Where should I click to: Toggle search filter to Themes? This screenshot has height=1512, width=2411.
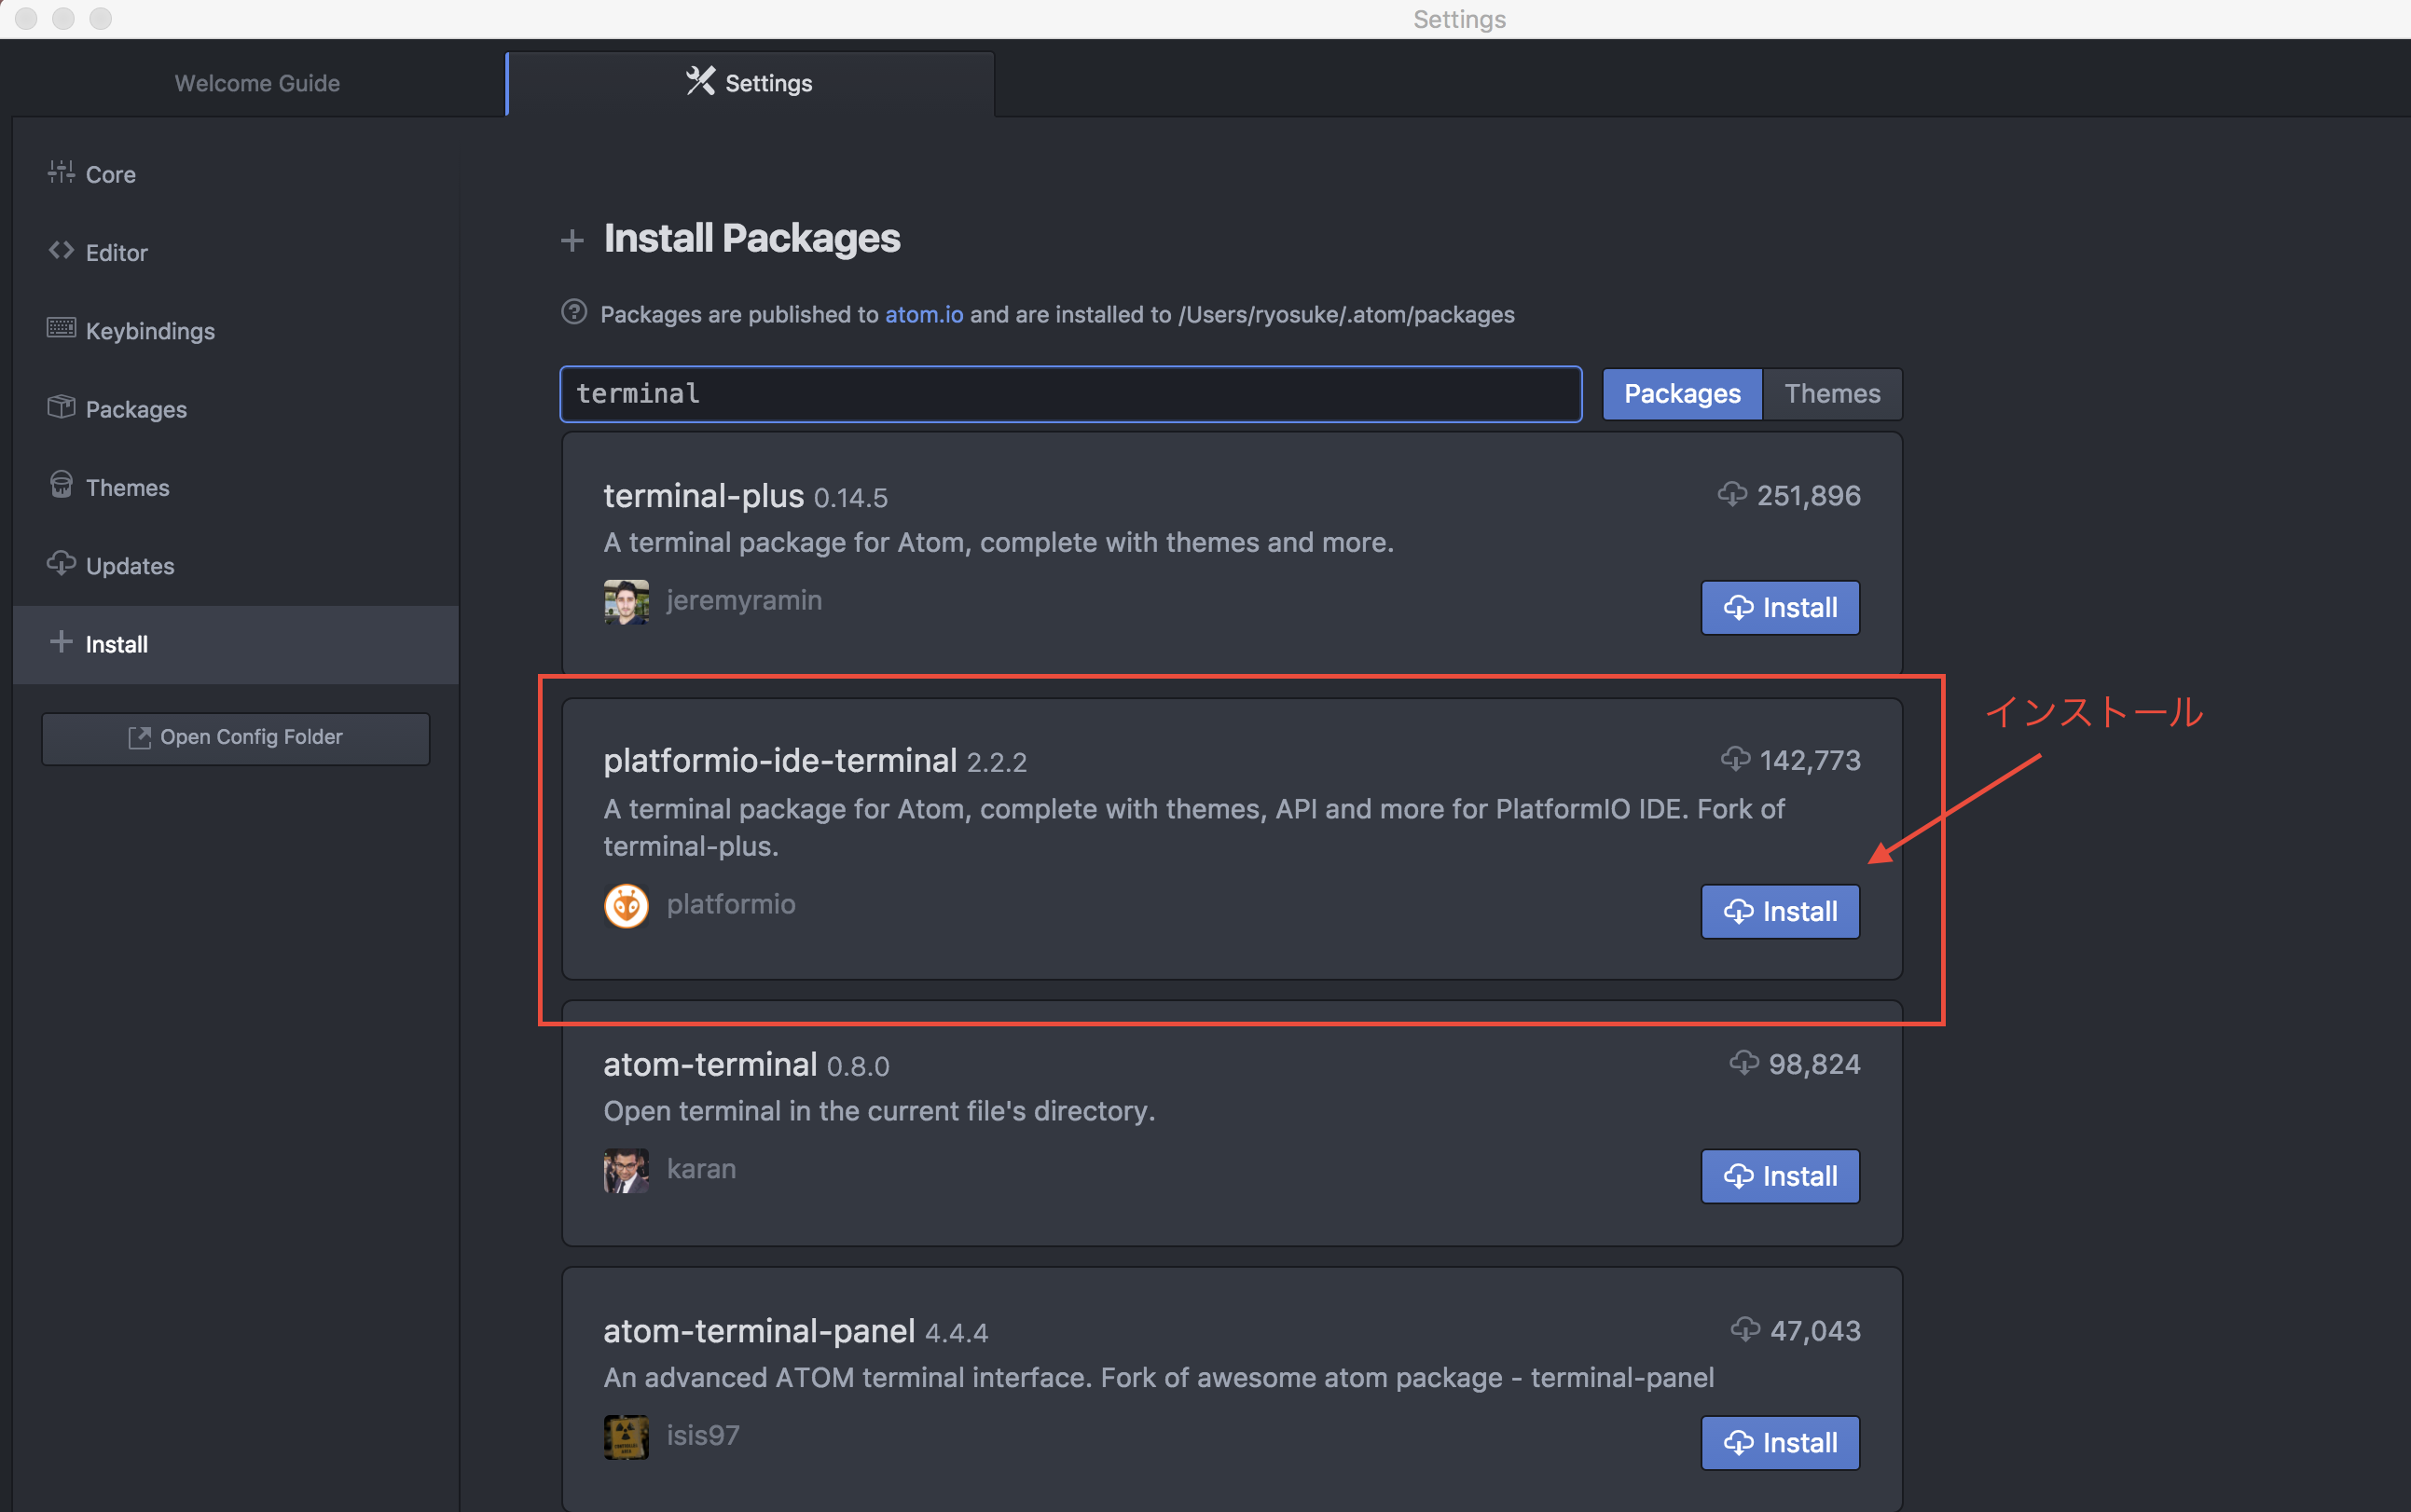coord(1832,394)
